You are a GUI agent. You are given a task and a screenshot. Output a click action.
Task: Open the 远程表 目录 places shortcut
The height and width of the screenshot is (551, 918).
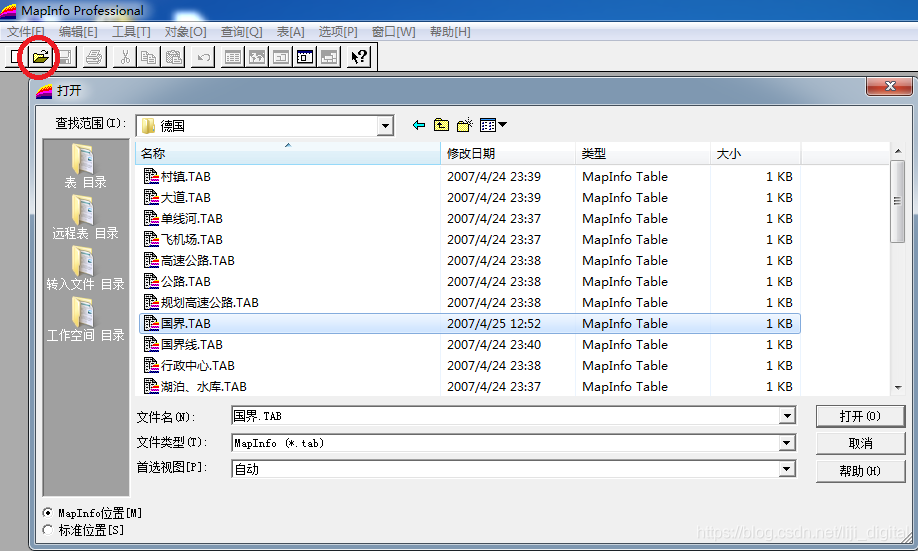coord(85,218)
